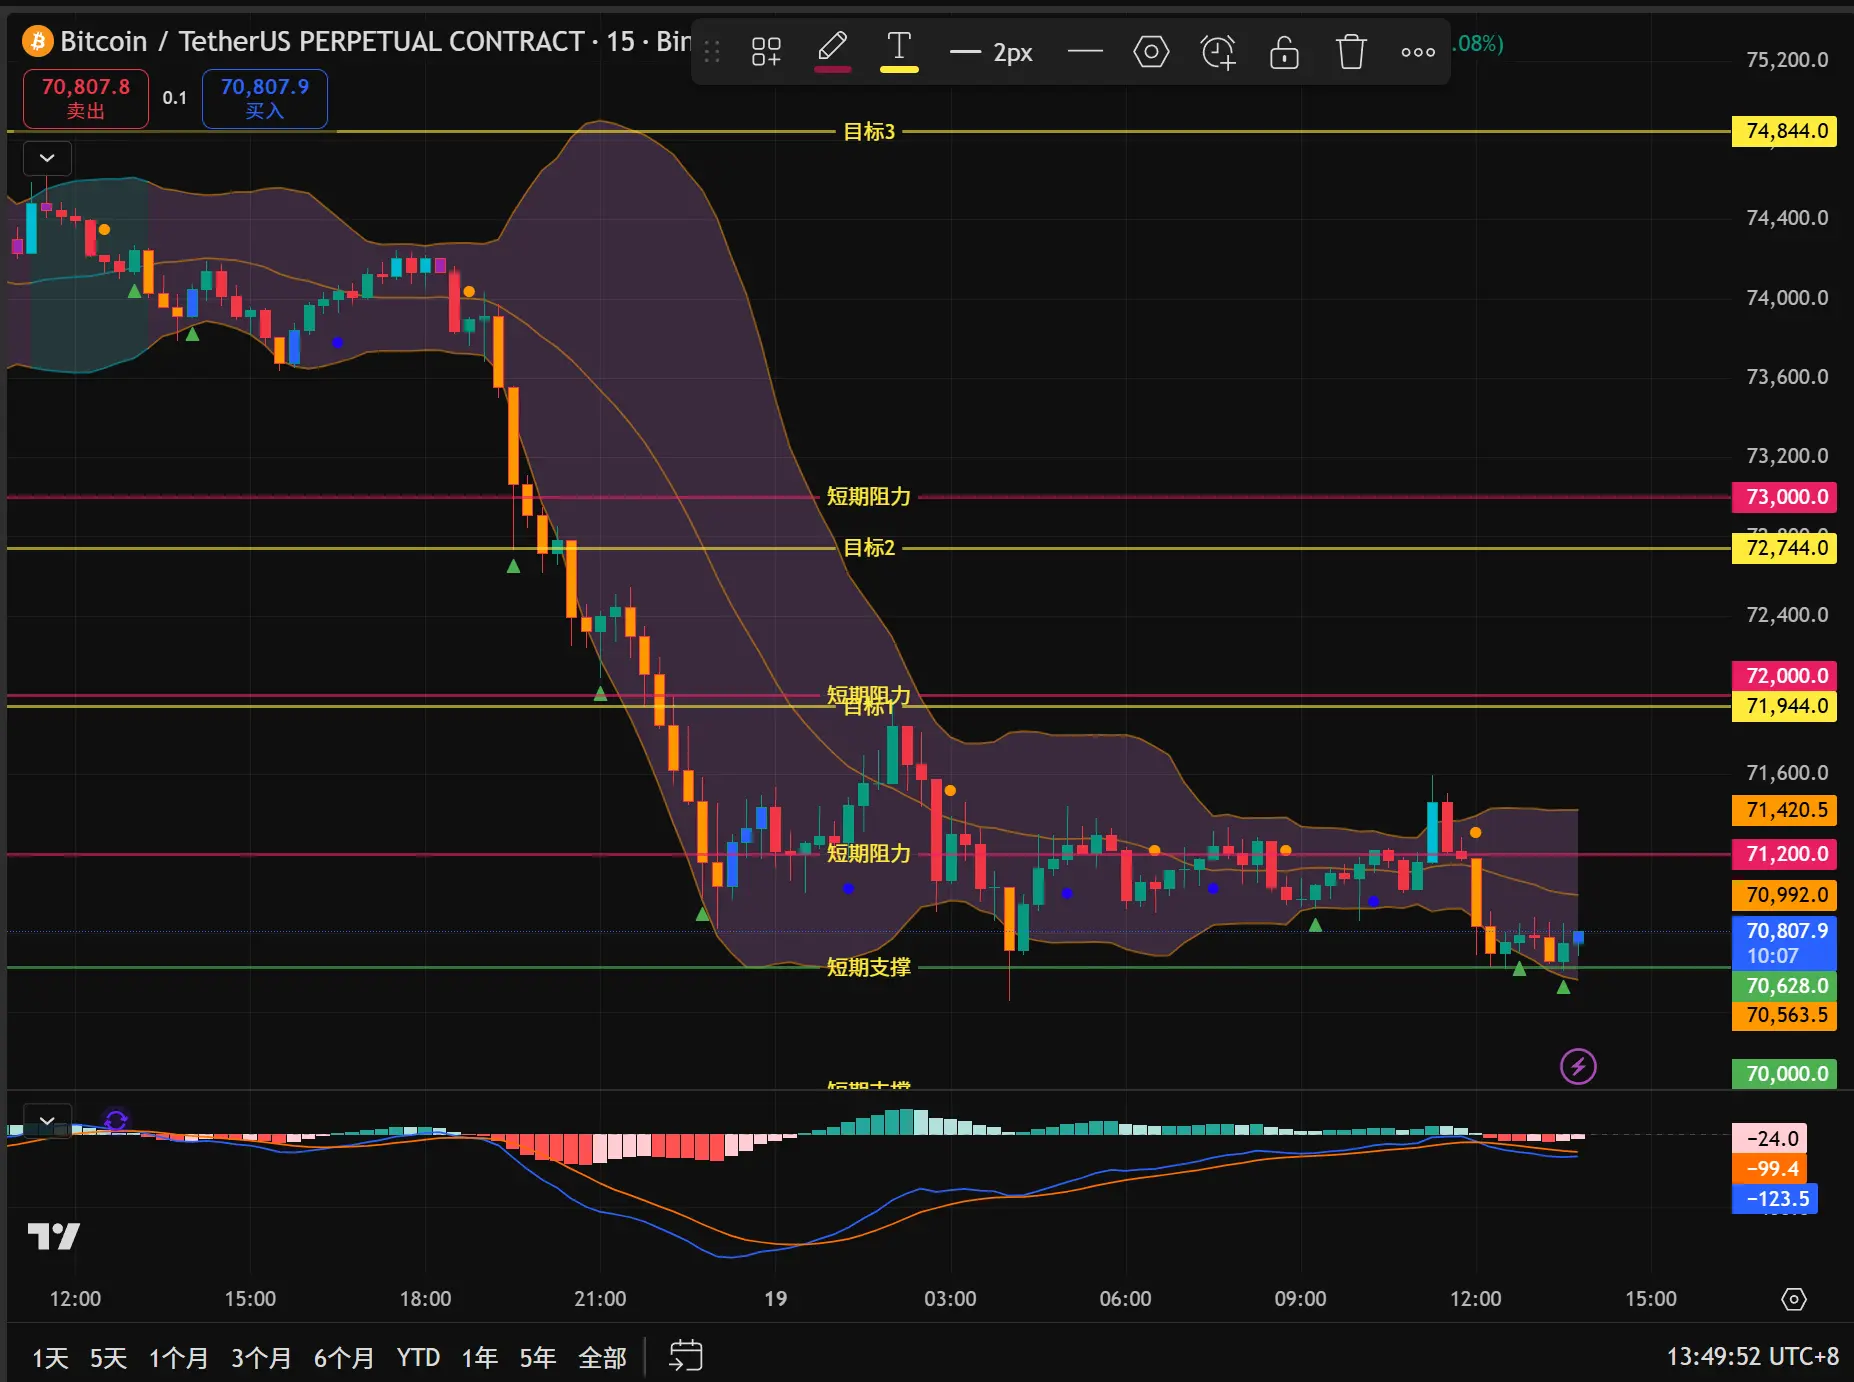Select the 5年 time range
The image size is (1854, 1382).
pos(537,1357)
